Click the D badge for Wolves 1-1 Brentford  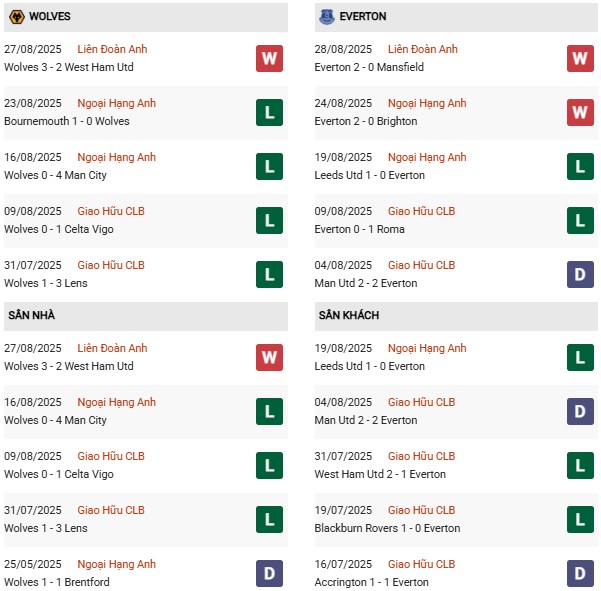tap(269, 574)
